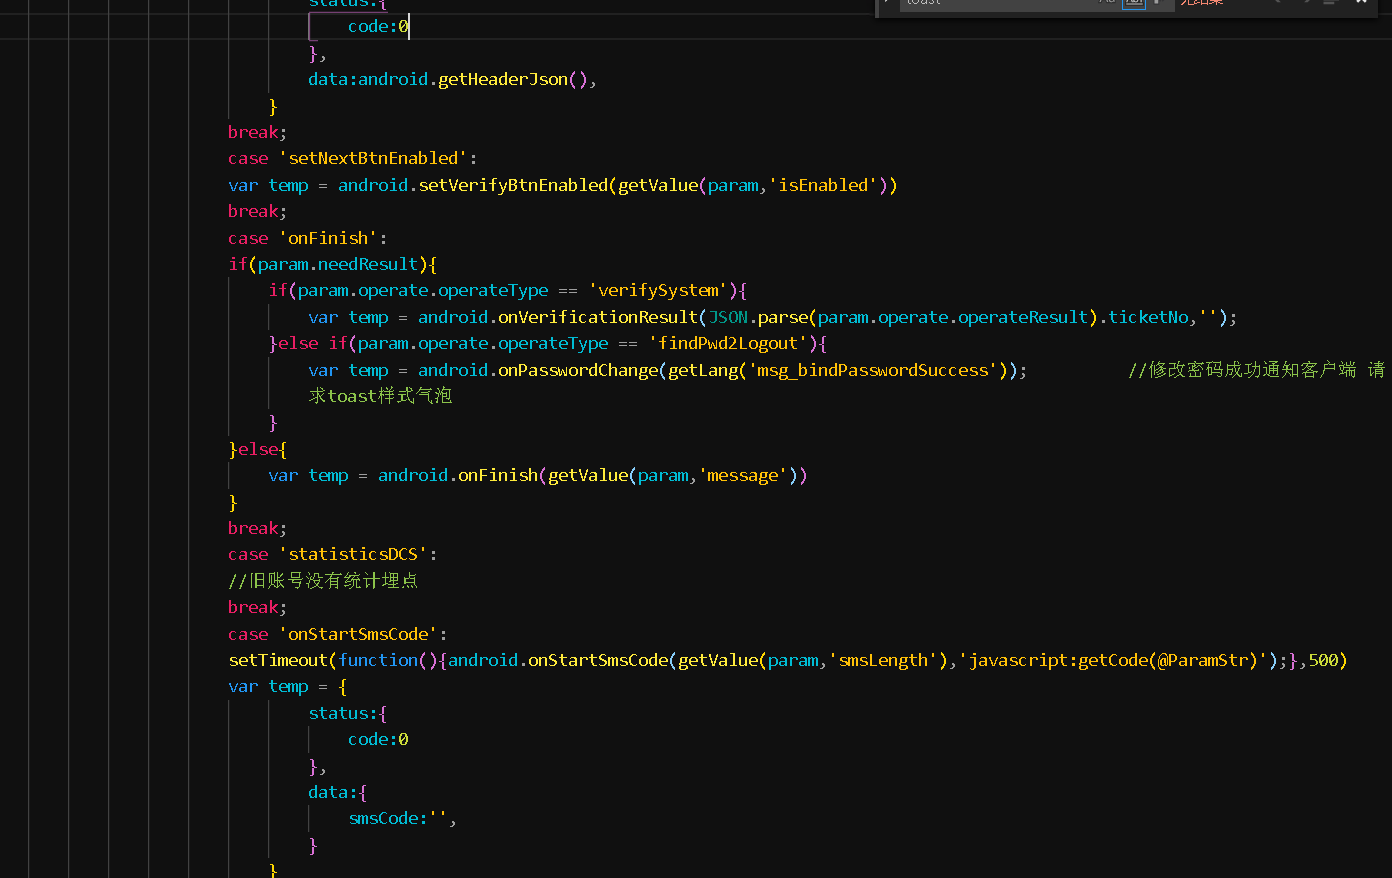Screen dimensions: 1392x878
Task: Click the 'isEnabled' string literal
Action: tap(823, 185)
